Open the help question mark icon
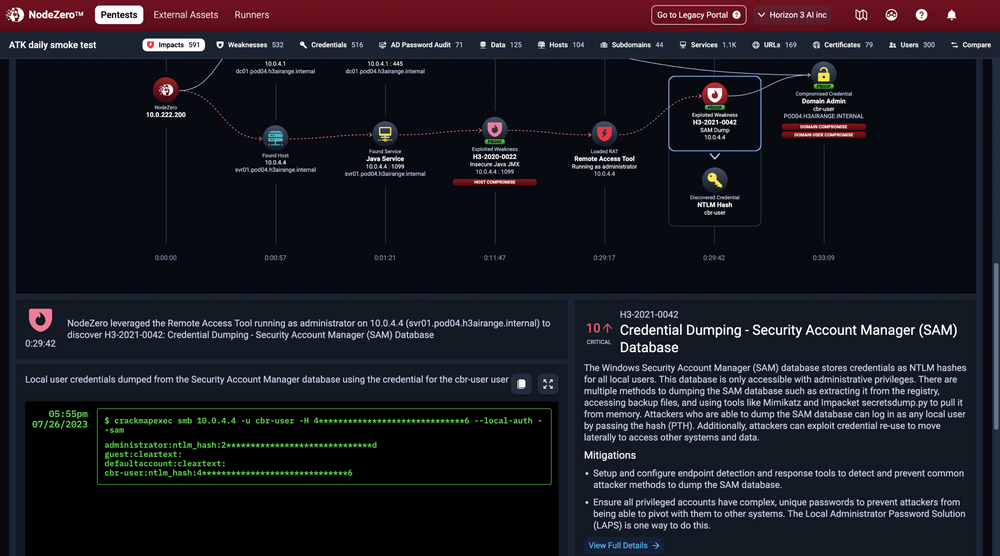Image resolution: width=1000 pixels, height=556 pixels. coord(921,15)
